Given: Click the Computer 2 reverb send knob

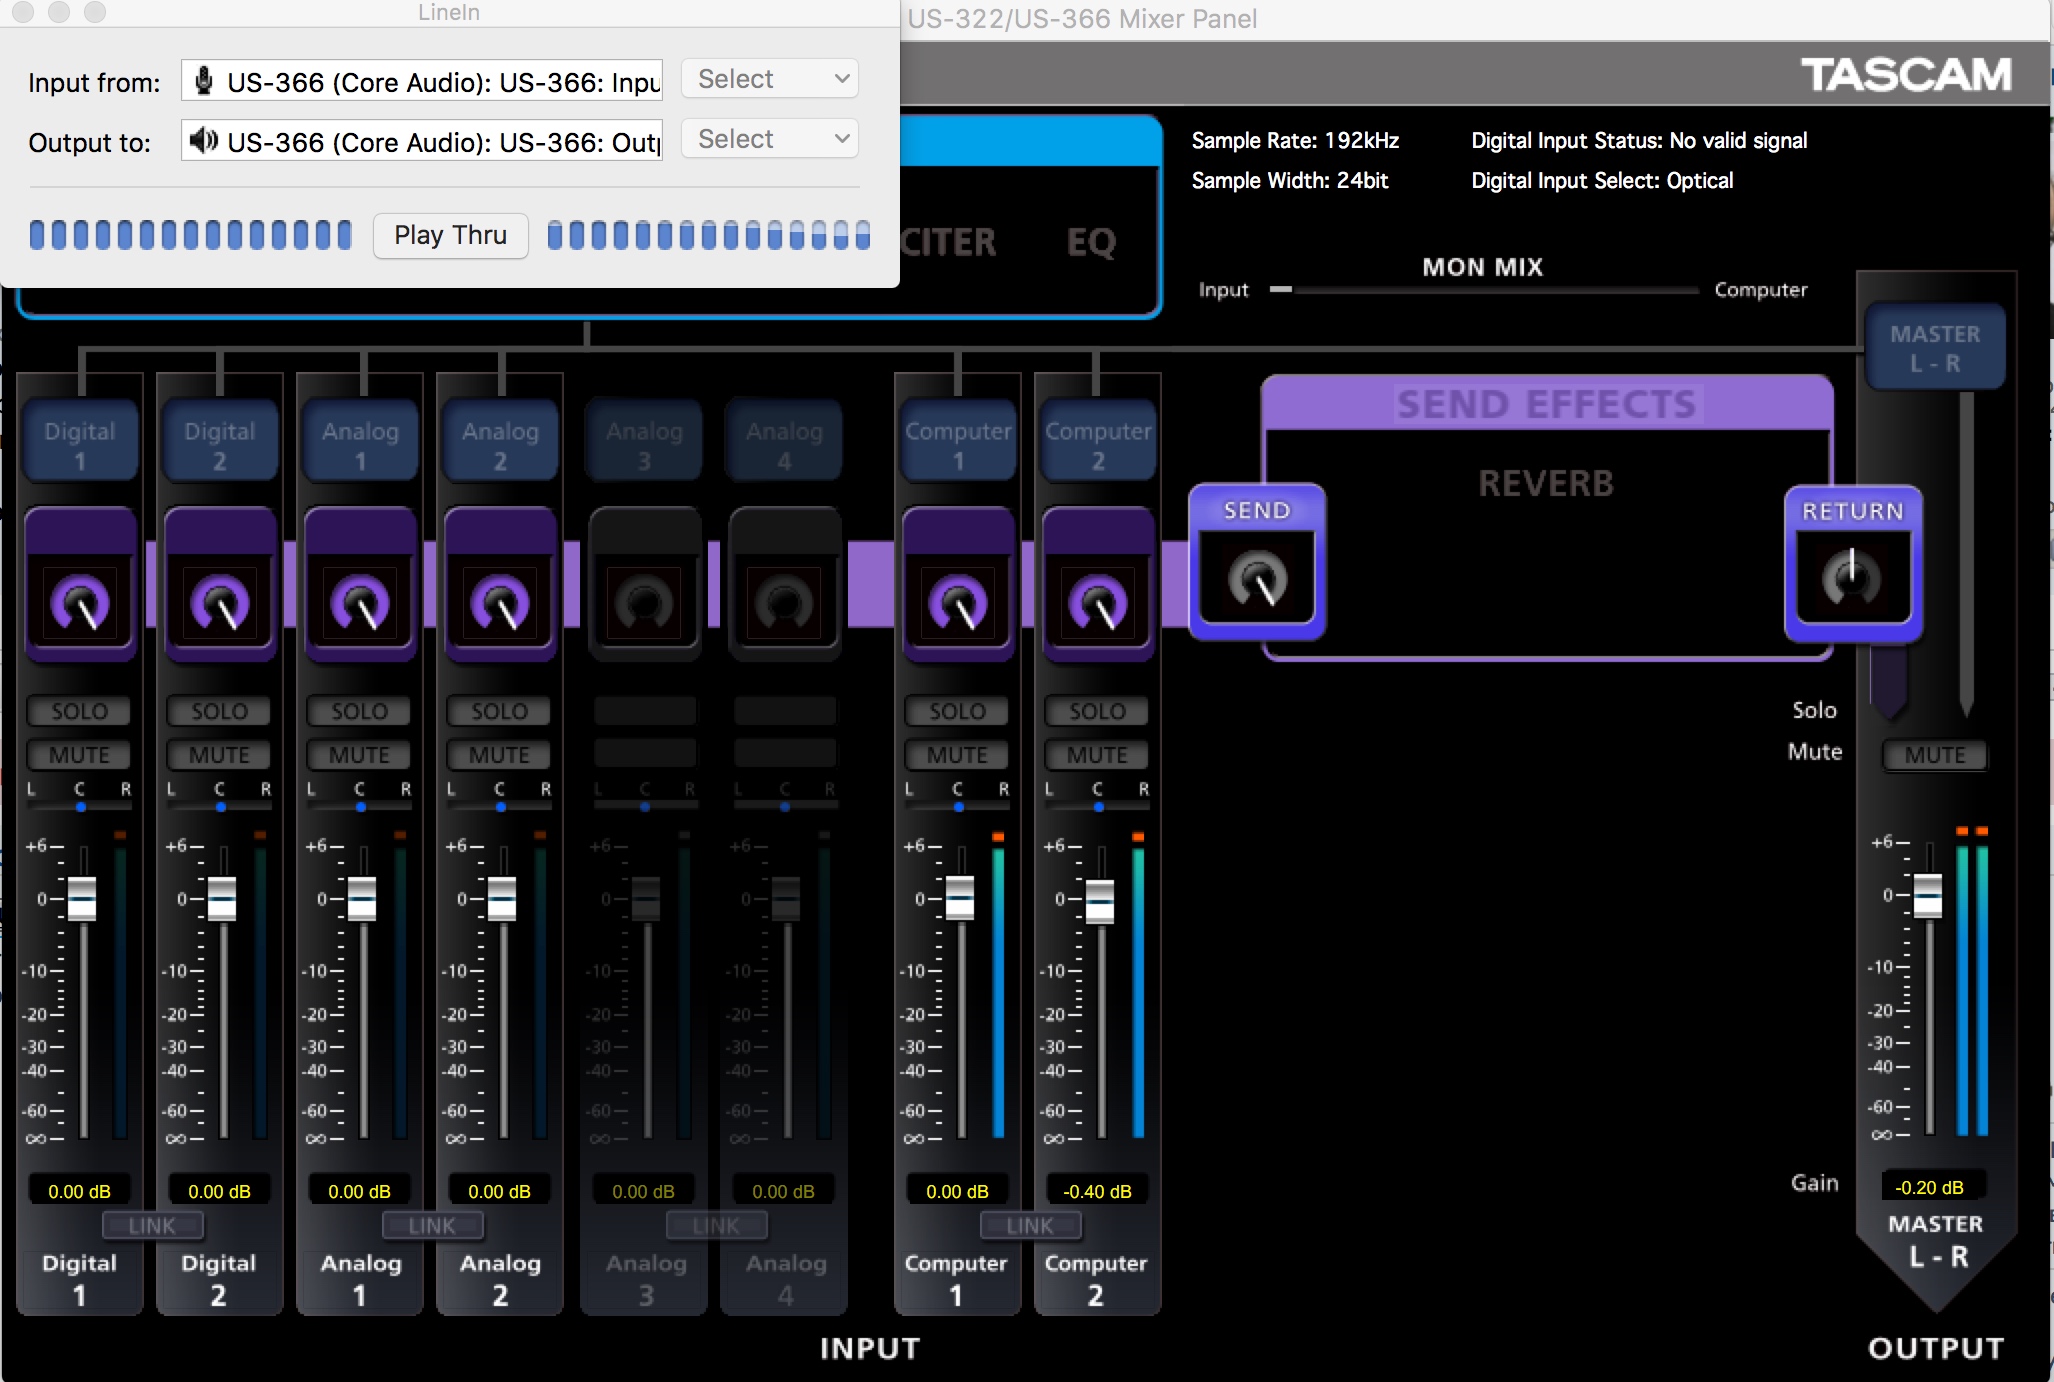Looking at the screenshot, I should click(1098, 603).
